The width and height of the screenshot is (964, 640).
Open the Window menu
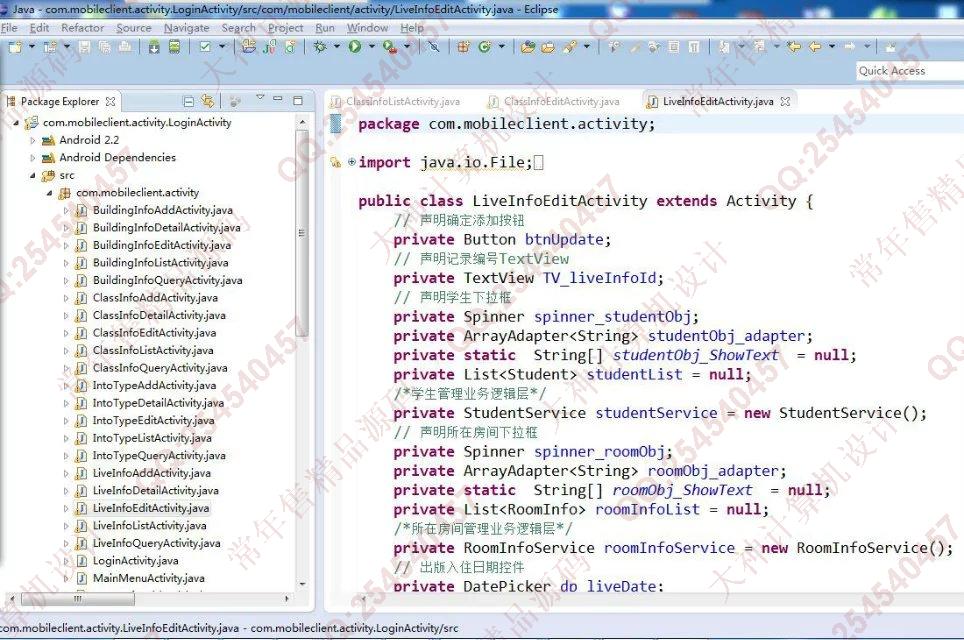tap(367, 28)
